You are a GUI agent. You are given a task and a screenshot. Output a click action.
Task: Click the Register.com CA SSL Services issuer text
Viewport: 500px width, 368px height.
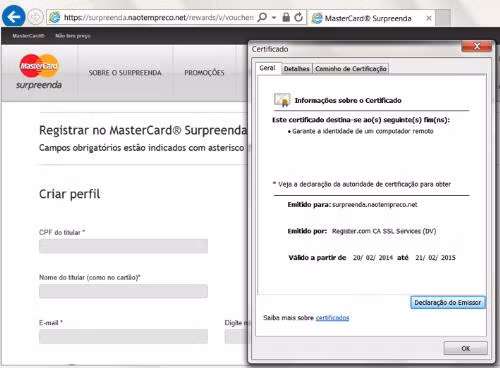click(384, 231)
